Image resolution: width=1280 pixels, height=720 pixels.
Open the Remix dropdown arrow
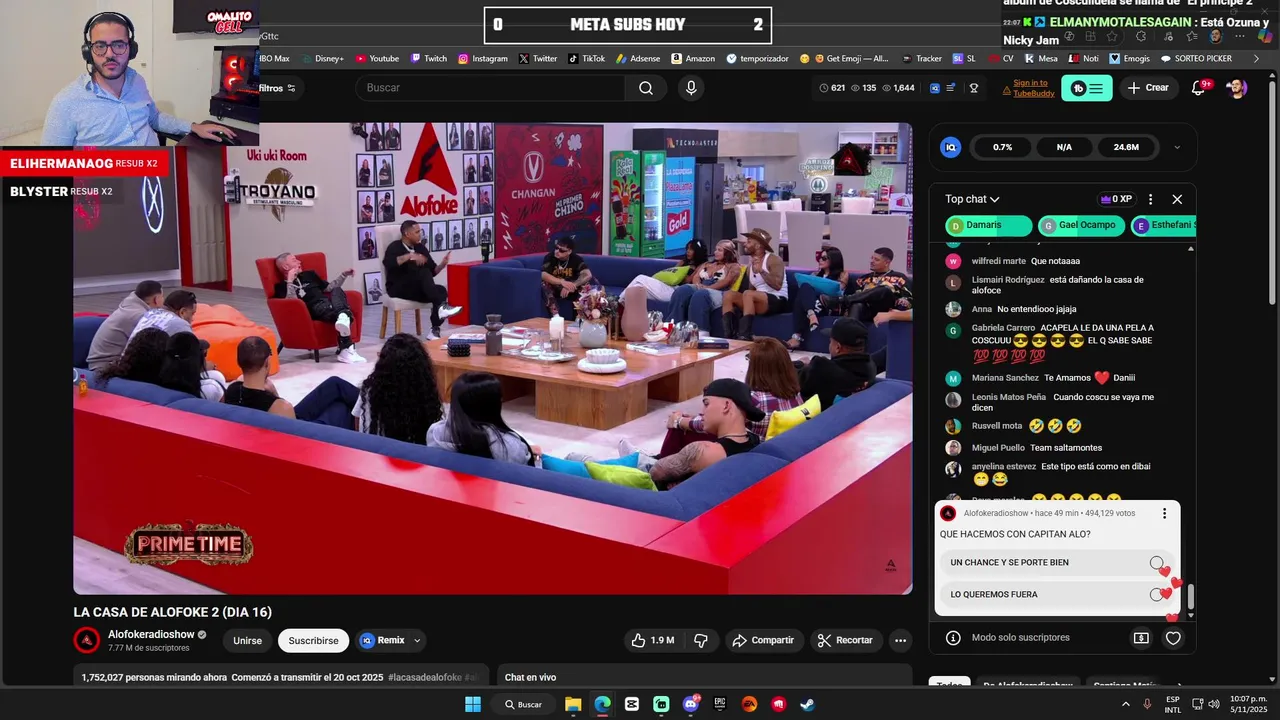[417, 640]
